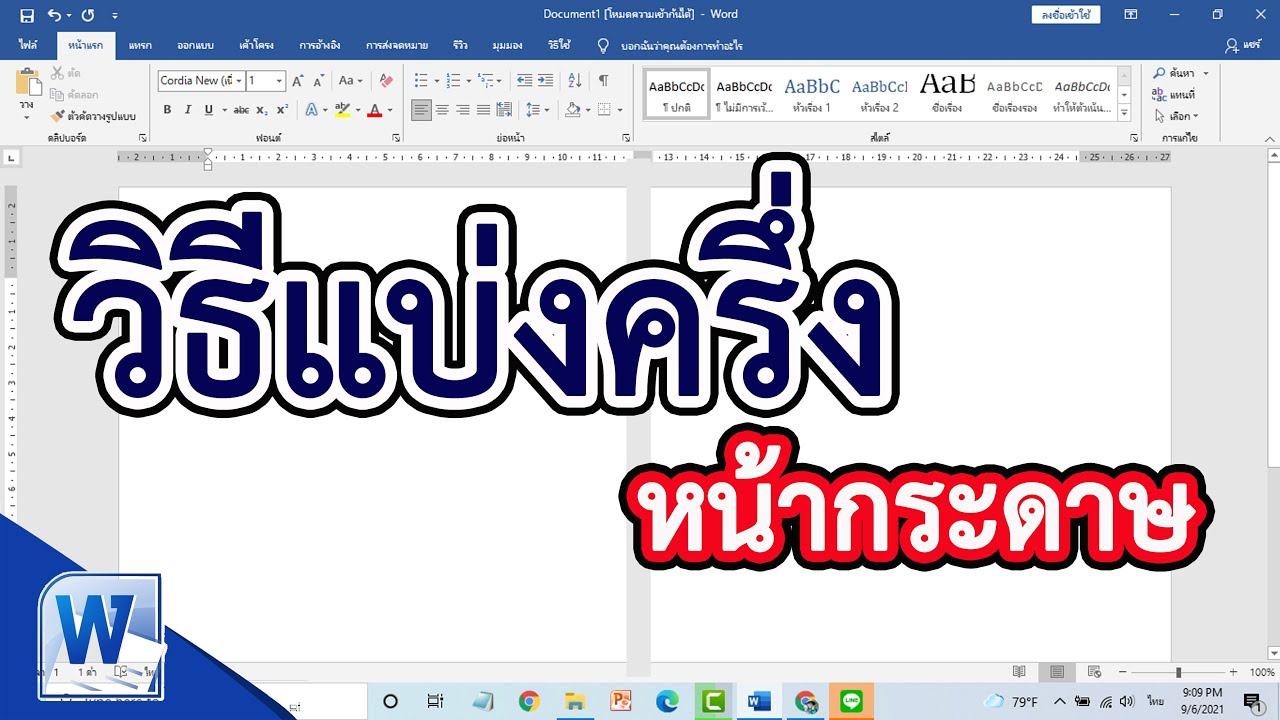Open the Cordia New font name dropdown
The height and width of the screenshot is (720, 1280).
click(239, 81)
